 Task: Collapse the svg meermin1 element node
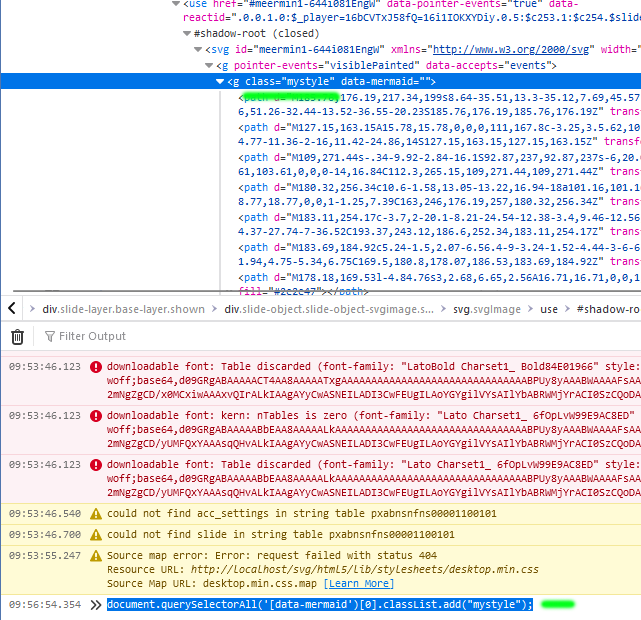coord(196,50)
